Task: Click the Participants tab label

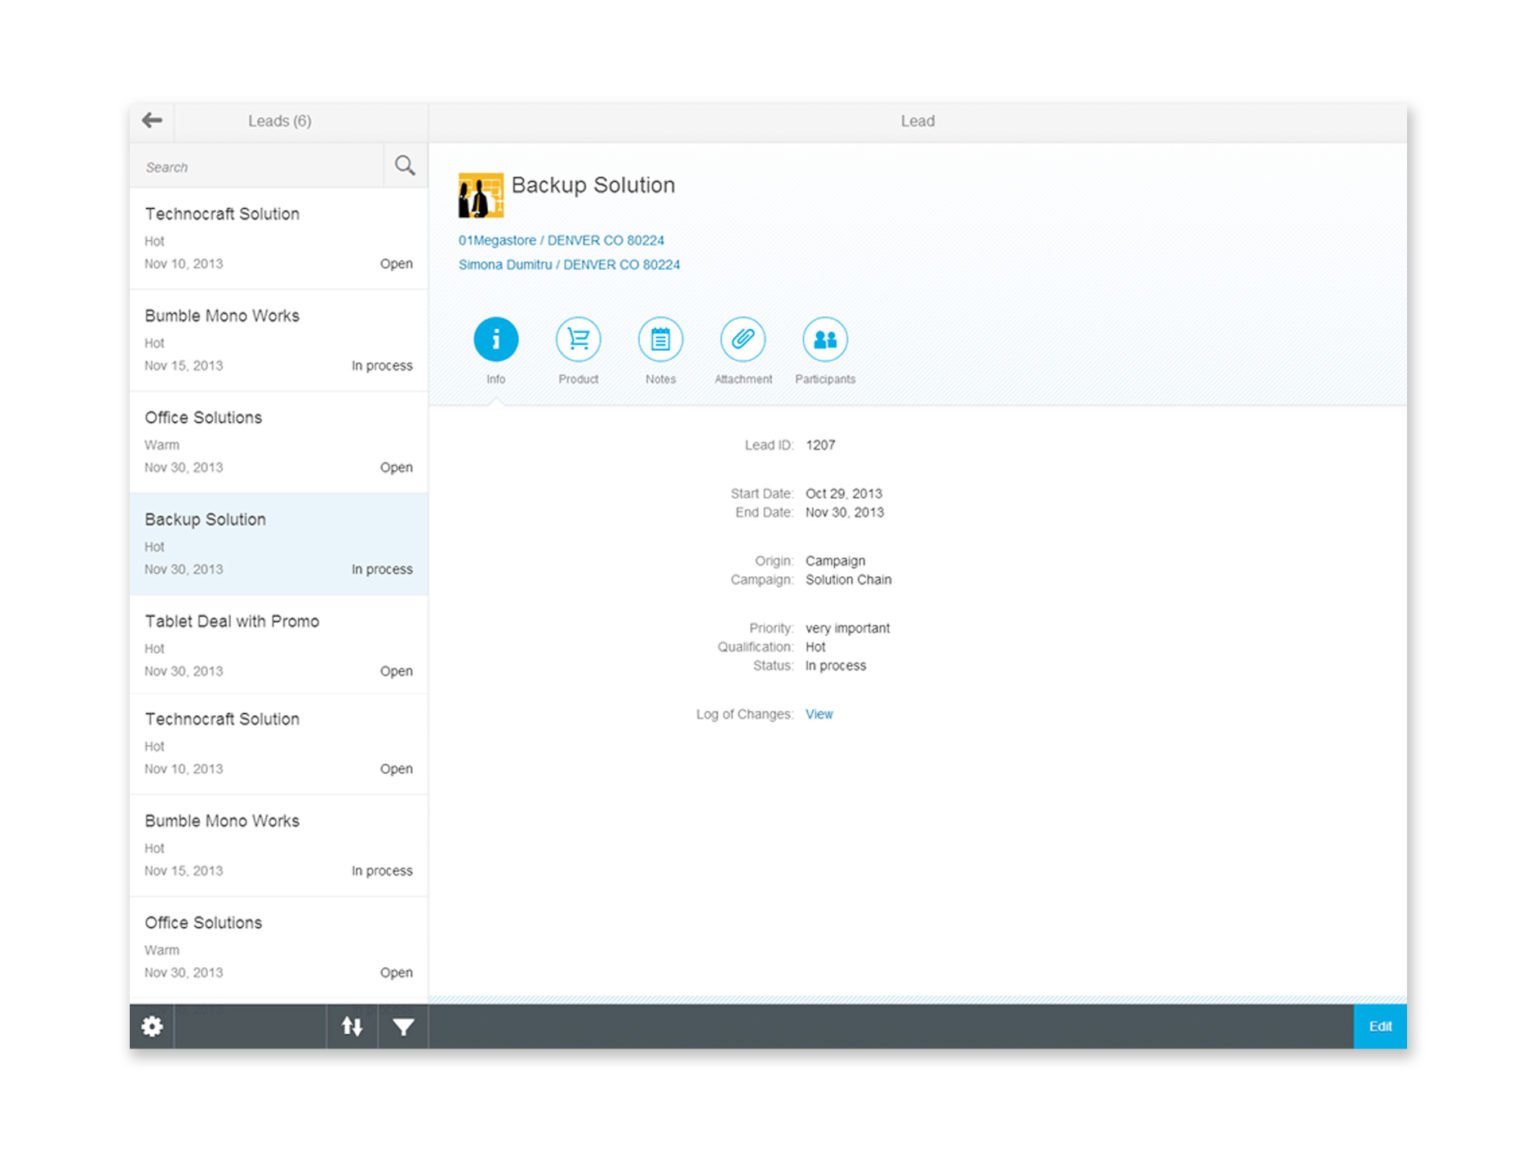Action: [825, 379]
